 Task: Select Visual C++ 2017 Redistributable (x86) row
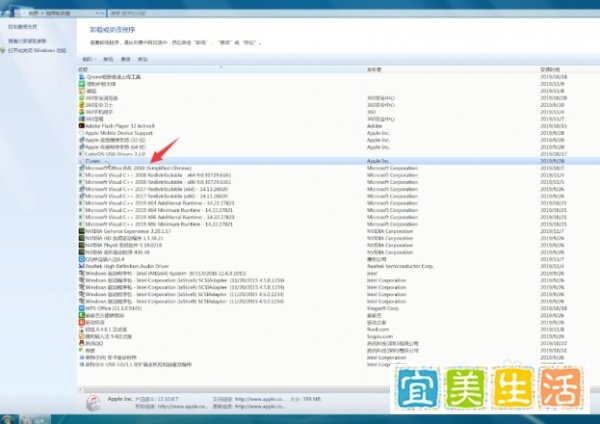pos(338,196)
